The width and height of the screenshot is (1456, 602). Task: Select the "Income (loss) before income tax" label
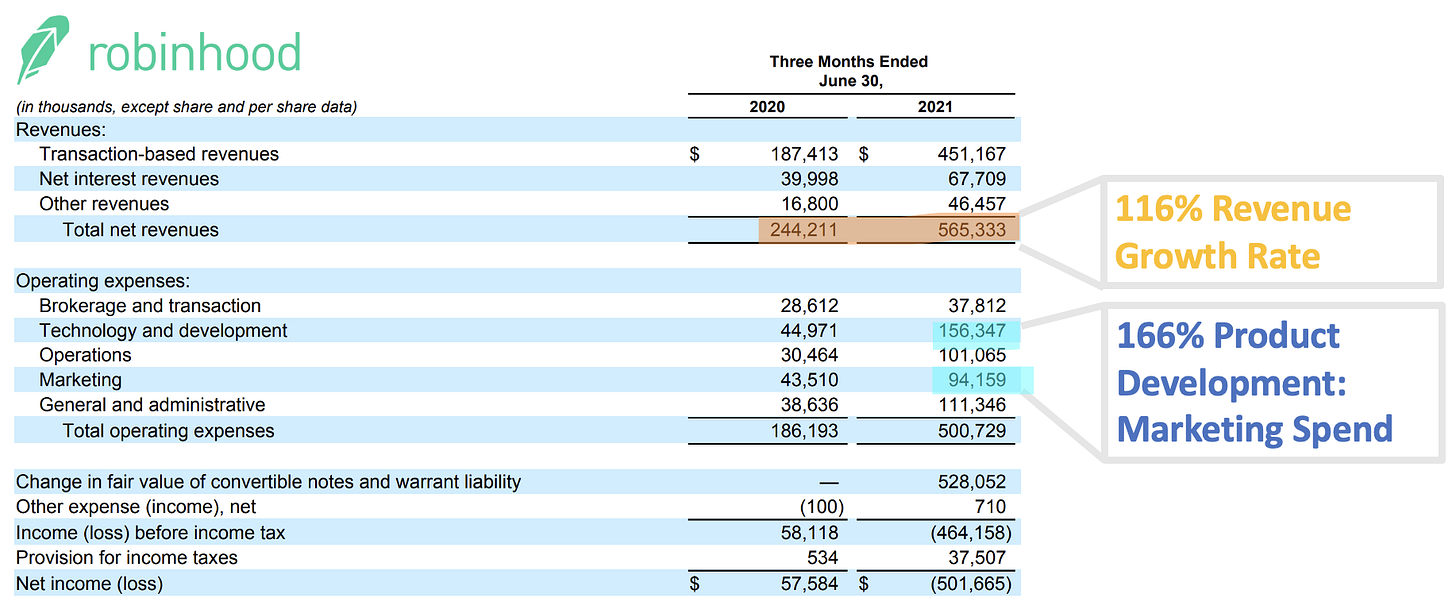pyautogui.click(x=150, y=533)
